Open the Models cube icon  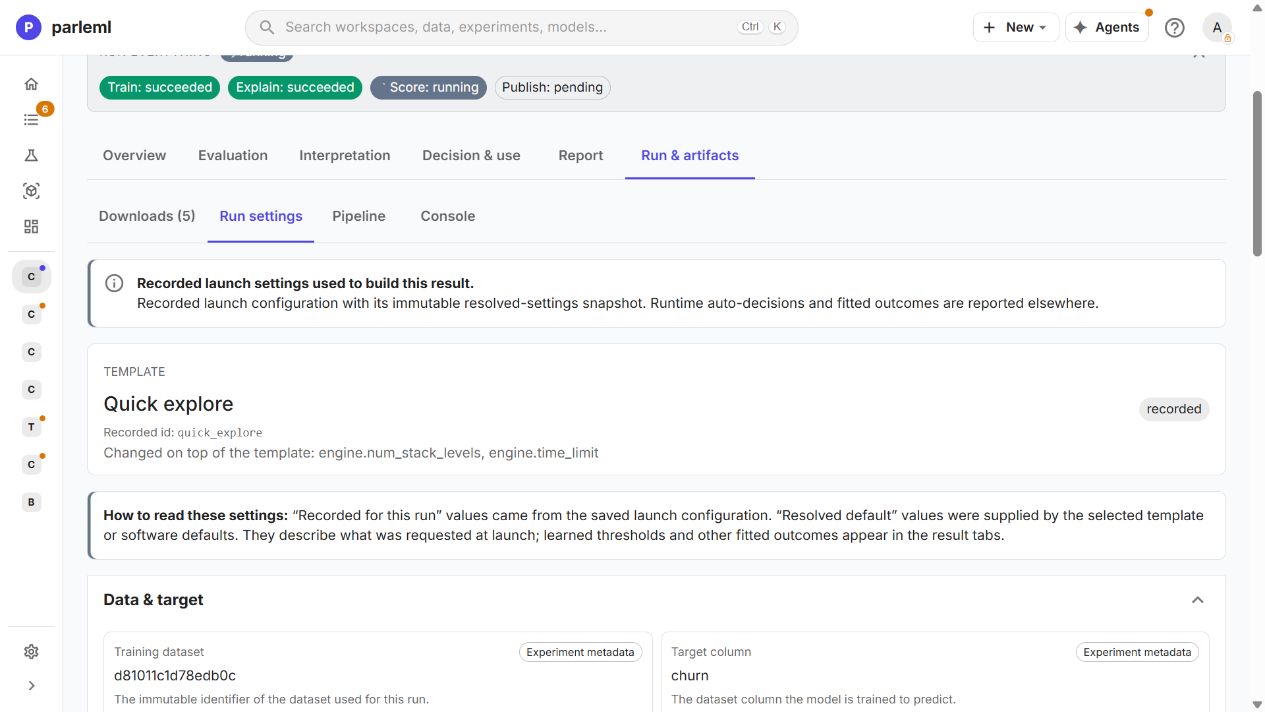tap(31, 191)
